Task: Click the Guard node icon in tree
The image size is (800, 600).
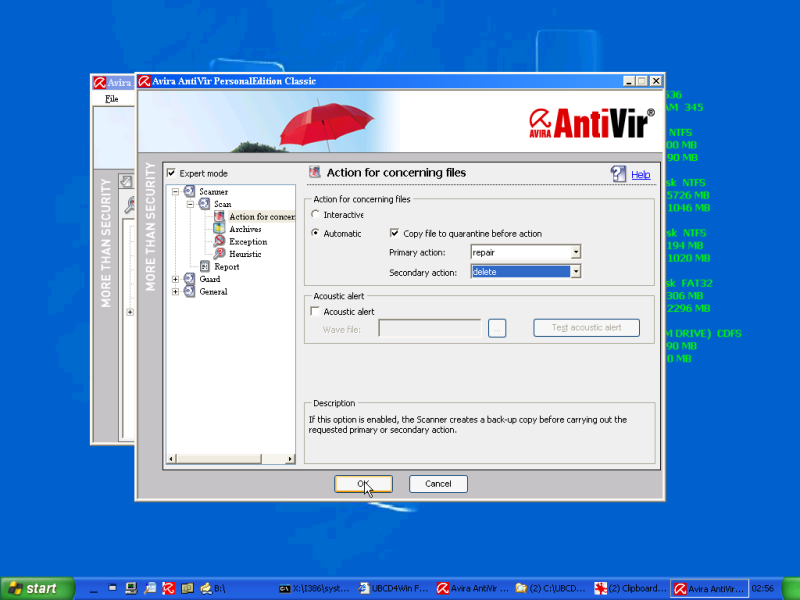Action: pyautogui.click(x=189, y=279)
